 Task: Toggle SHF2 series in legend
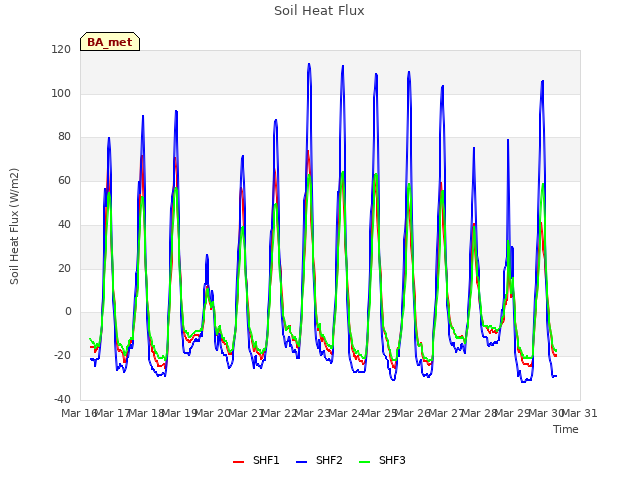(319, 460)
